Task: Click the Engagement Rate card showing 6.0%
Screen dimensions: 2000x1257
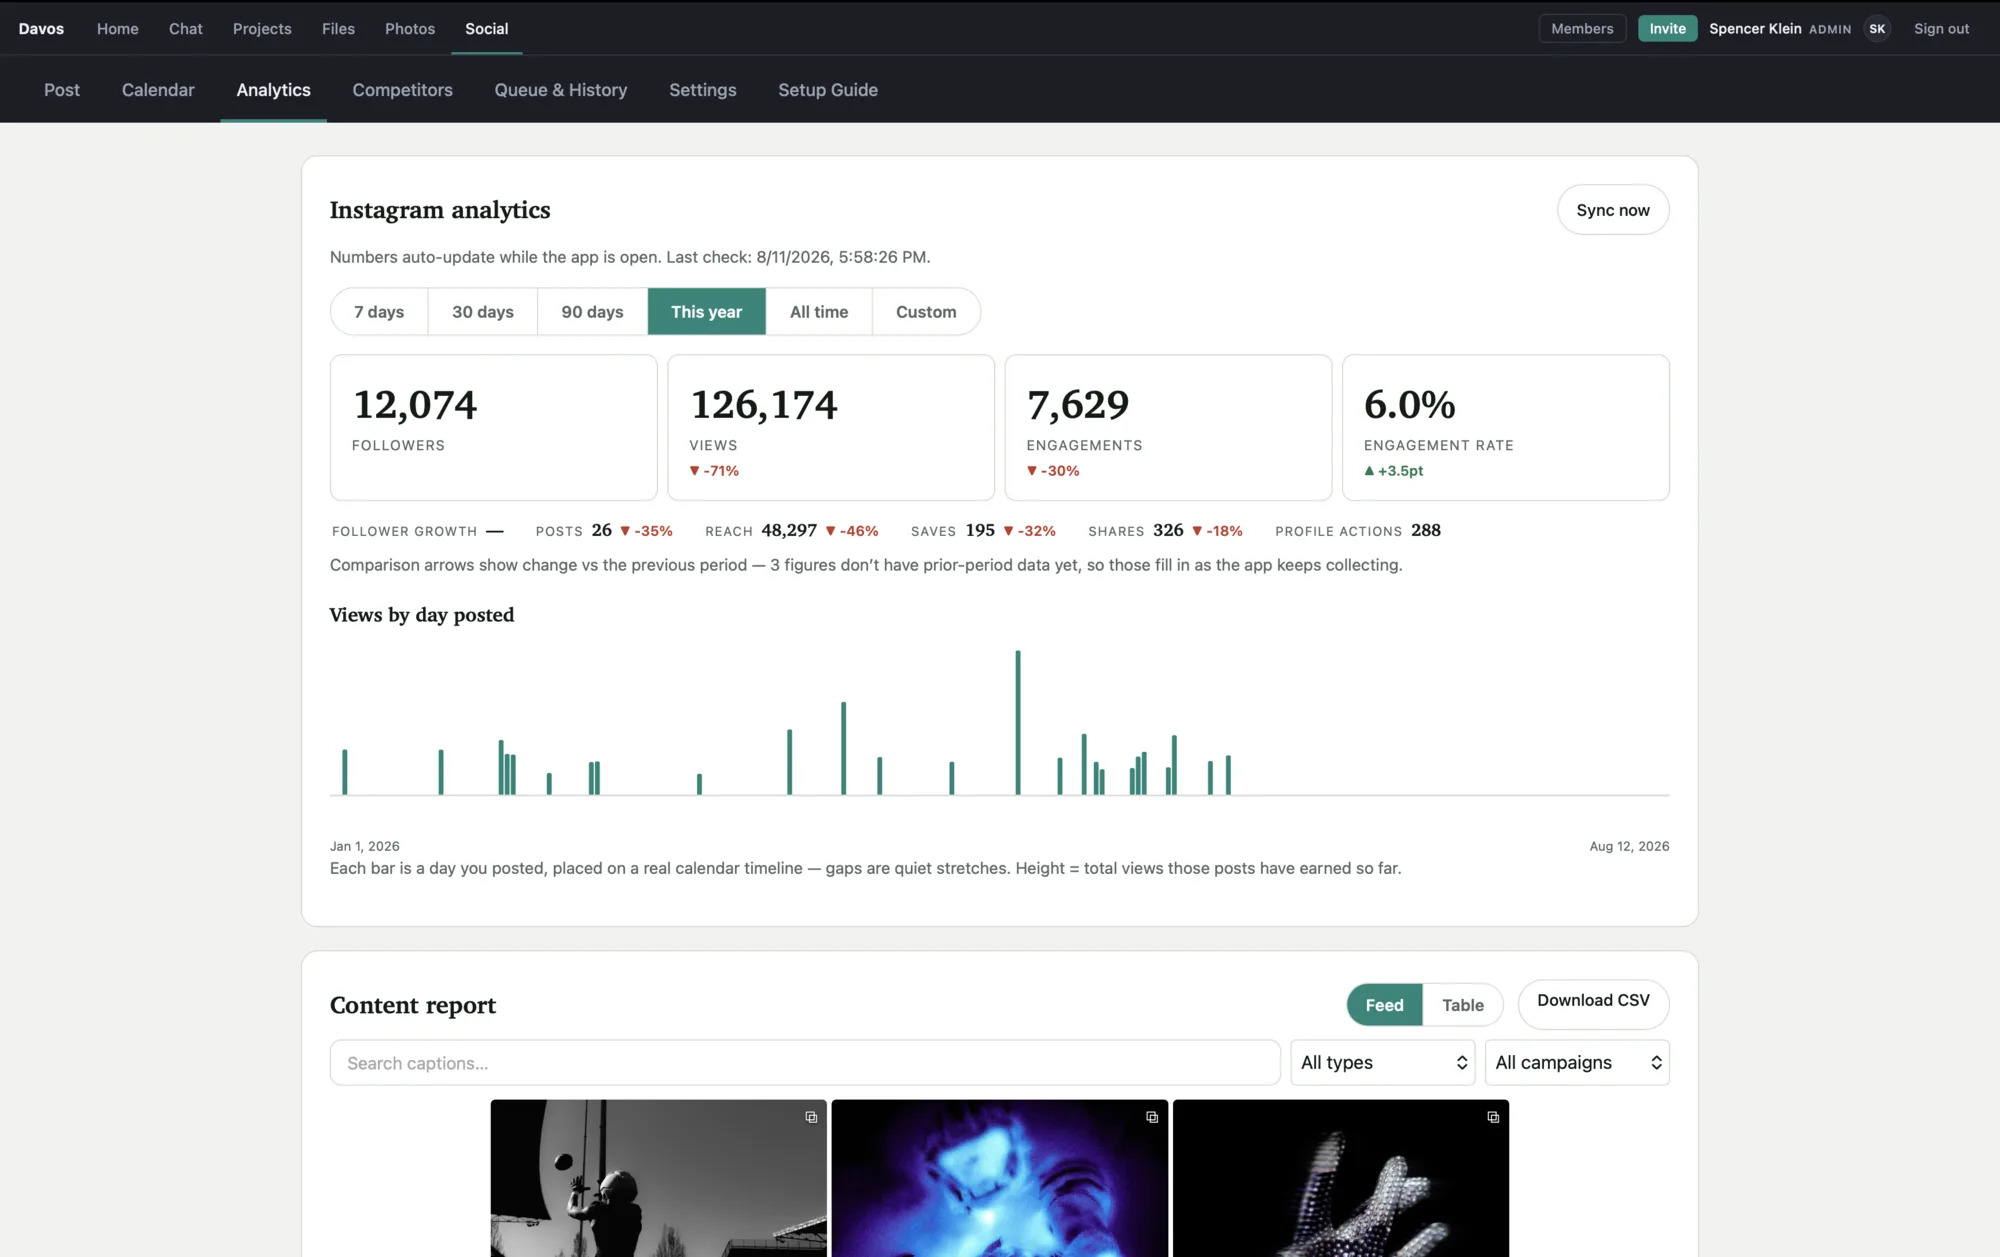Action: (x=1506, y=428)
